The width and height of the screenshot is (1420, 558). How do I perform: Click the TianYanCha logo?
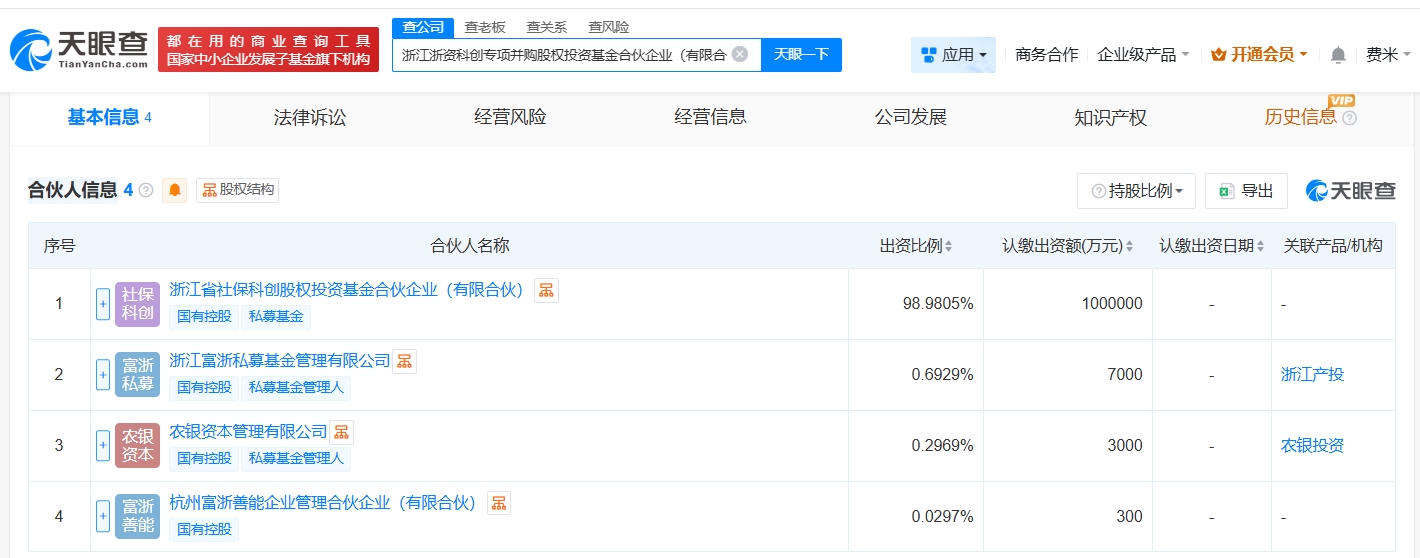[80, 49]
